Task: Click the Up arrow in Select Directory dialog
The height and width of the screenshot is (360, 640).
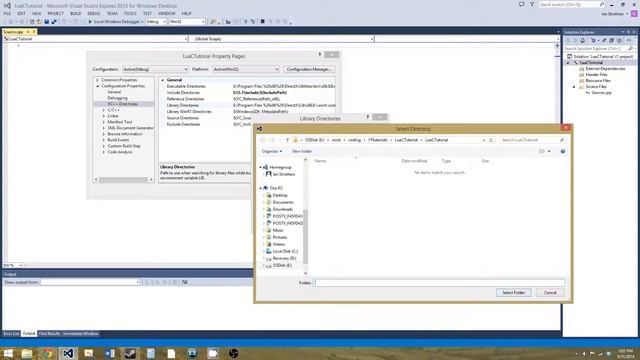Action: (x=287, y=140)
